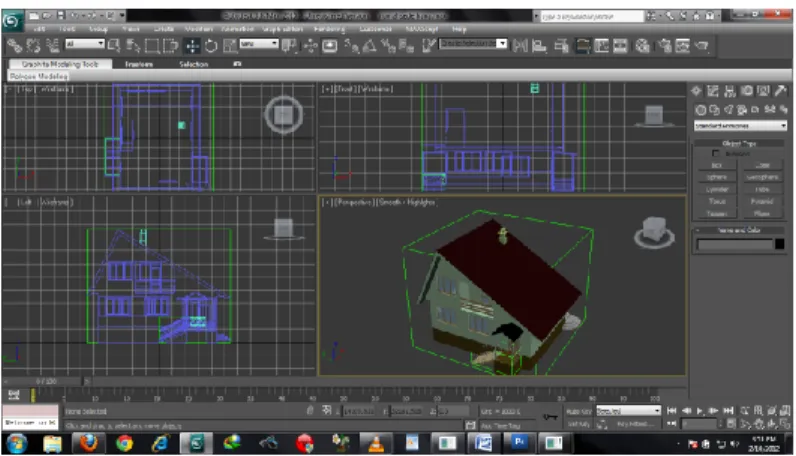Click the Render Production teapot icon
The image size is (796, 456).
pos(702,46)
